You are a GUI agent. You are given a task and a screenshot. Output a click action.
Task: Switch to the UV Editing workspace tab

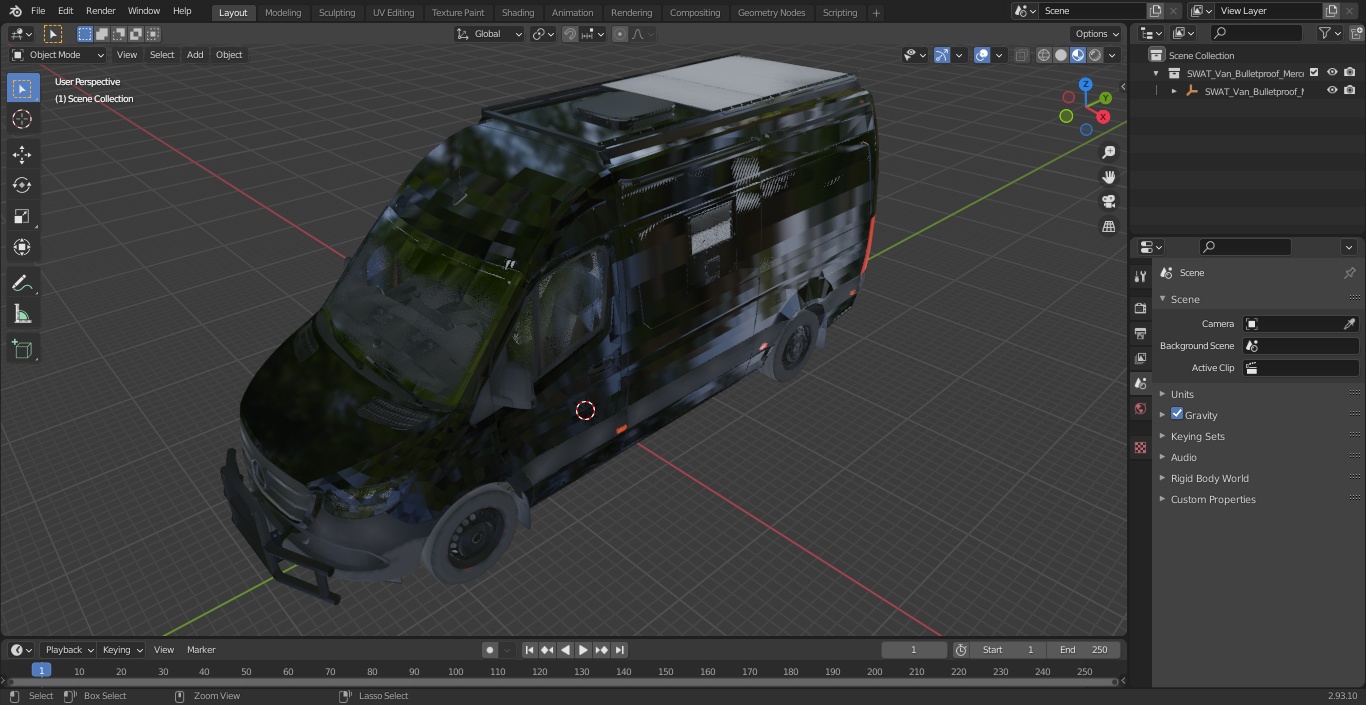[x=393, y=13]
